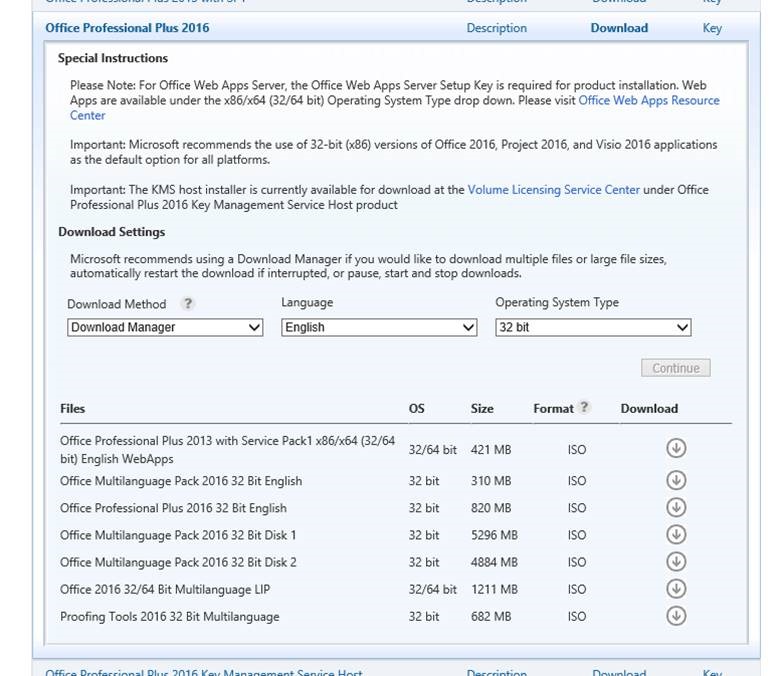Open Download tab for Office Professional Plus 2016
Viewport: 779px width, 676px height.
(x=619, y=28)
